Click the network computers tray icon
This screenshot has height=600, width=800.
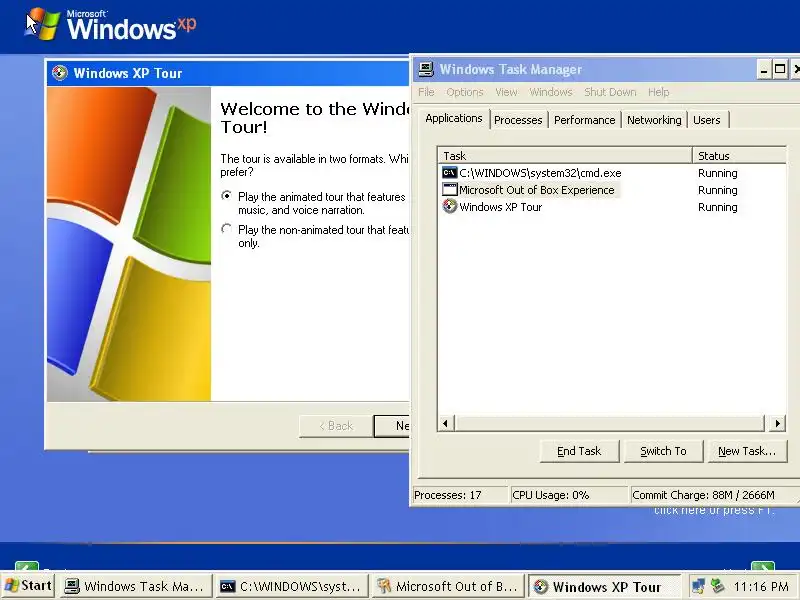698,586
